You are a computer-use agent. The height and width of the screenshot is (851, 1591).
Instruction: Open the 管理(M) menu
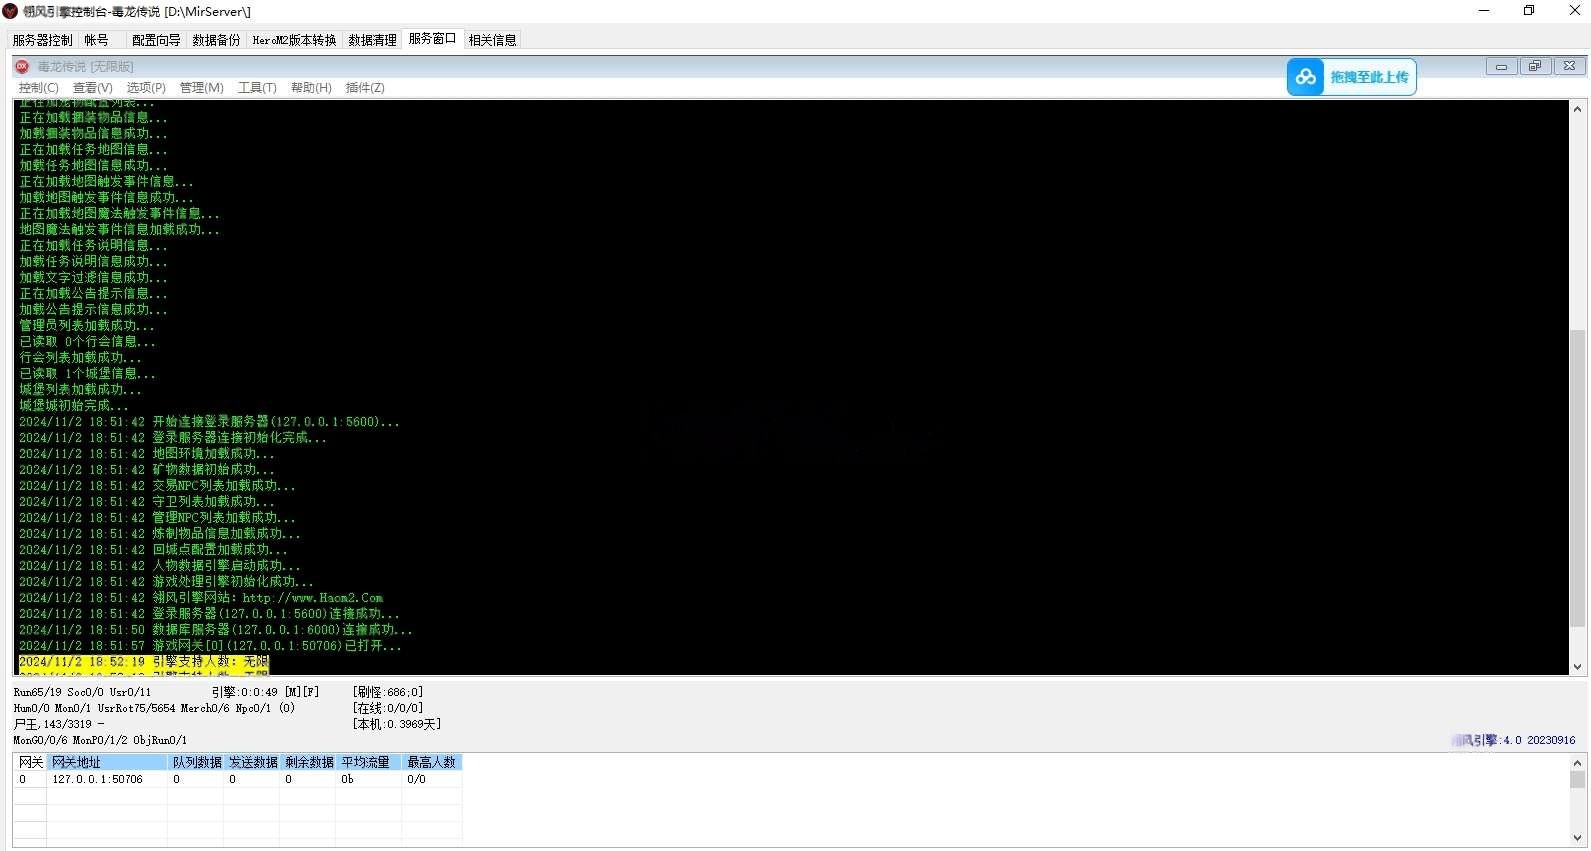[x=202, y=88]
